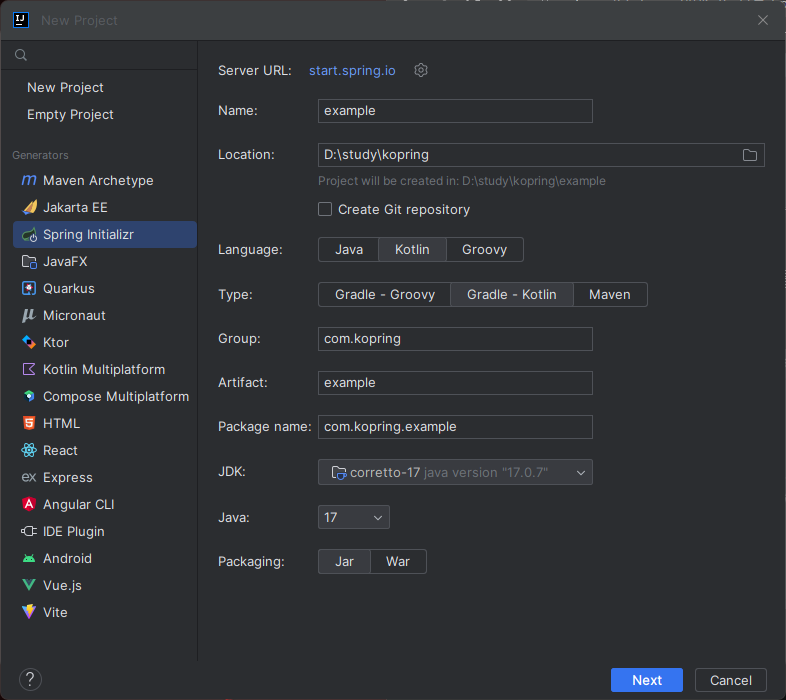
Task: Choose Gradle - Kotlin build type
Action: 512,294
